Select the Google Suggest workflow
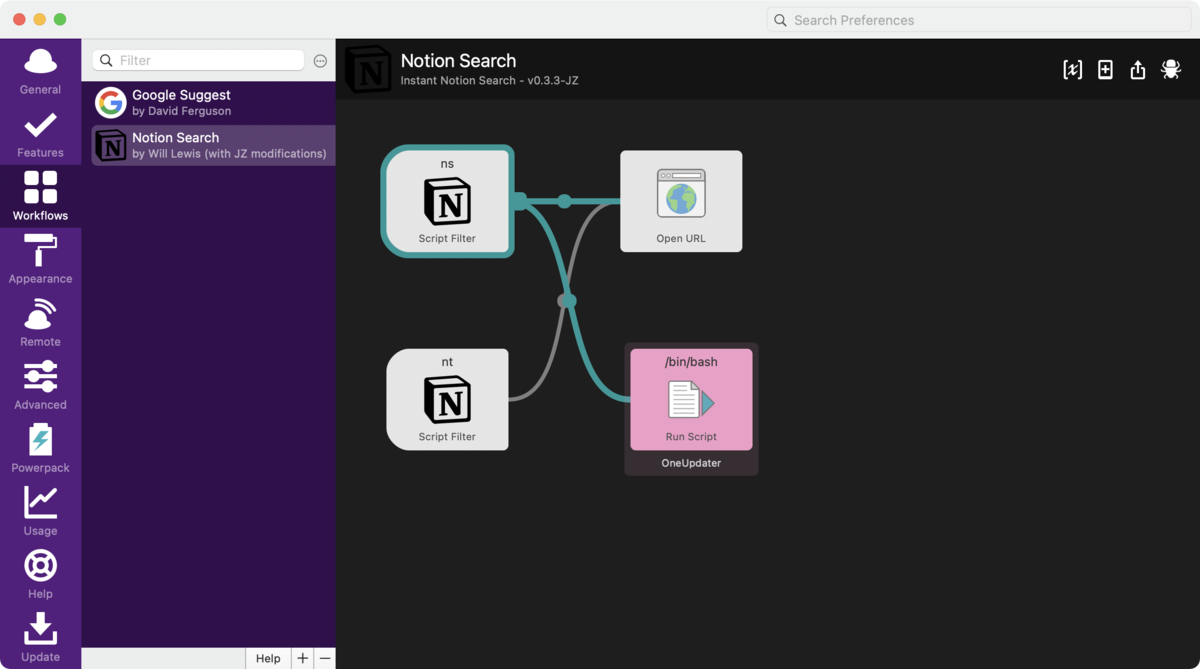The width and height of the screenshot is (1200, 669). point(213,102)
